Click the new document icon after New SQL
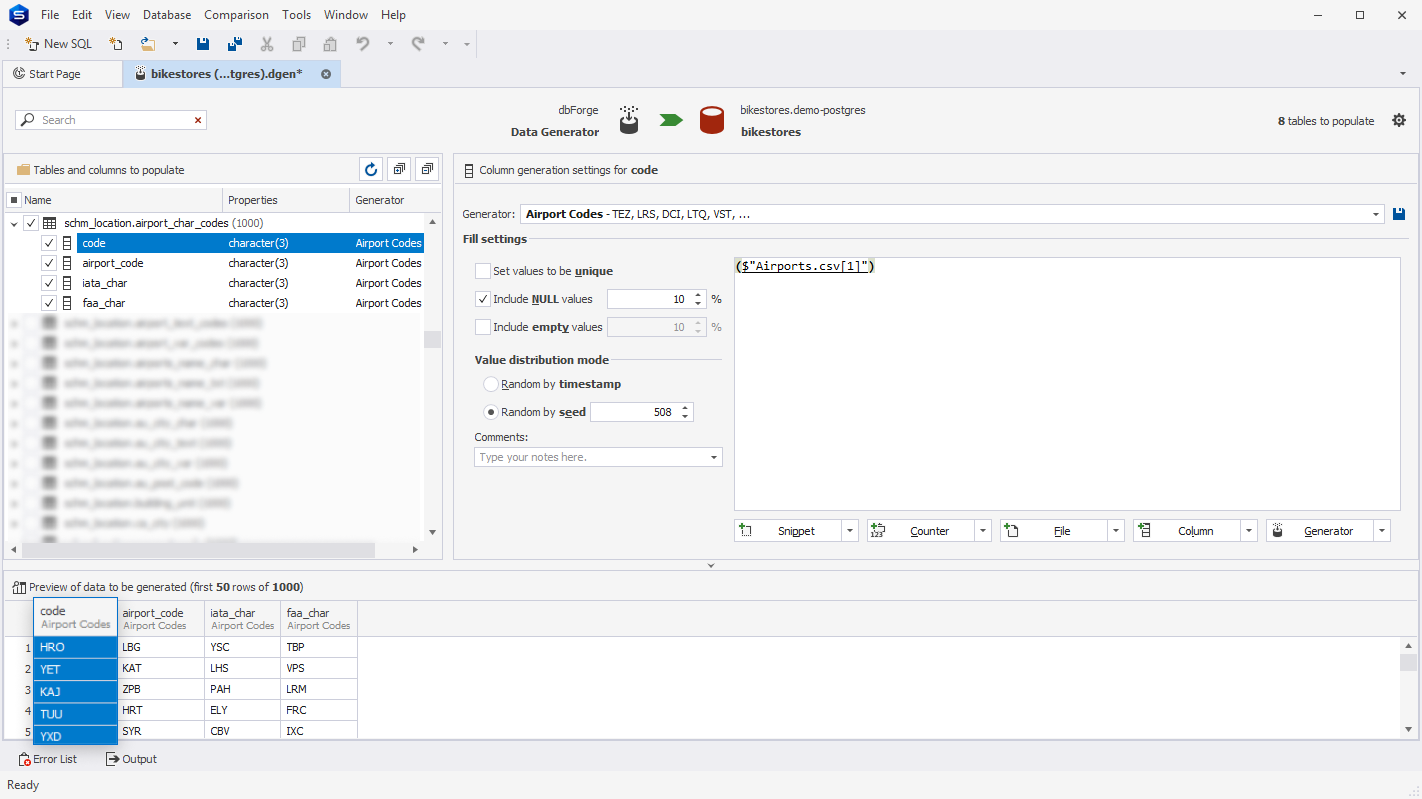The height and width of the screenshot is (799, 1422). [116, 44]
